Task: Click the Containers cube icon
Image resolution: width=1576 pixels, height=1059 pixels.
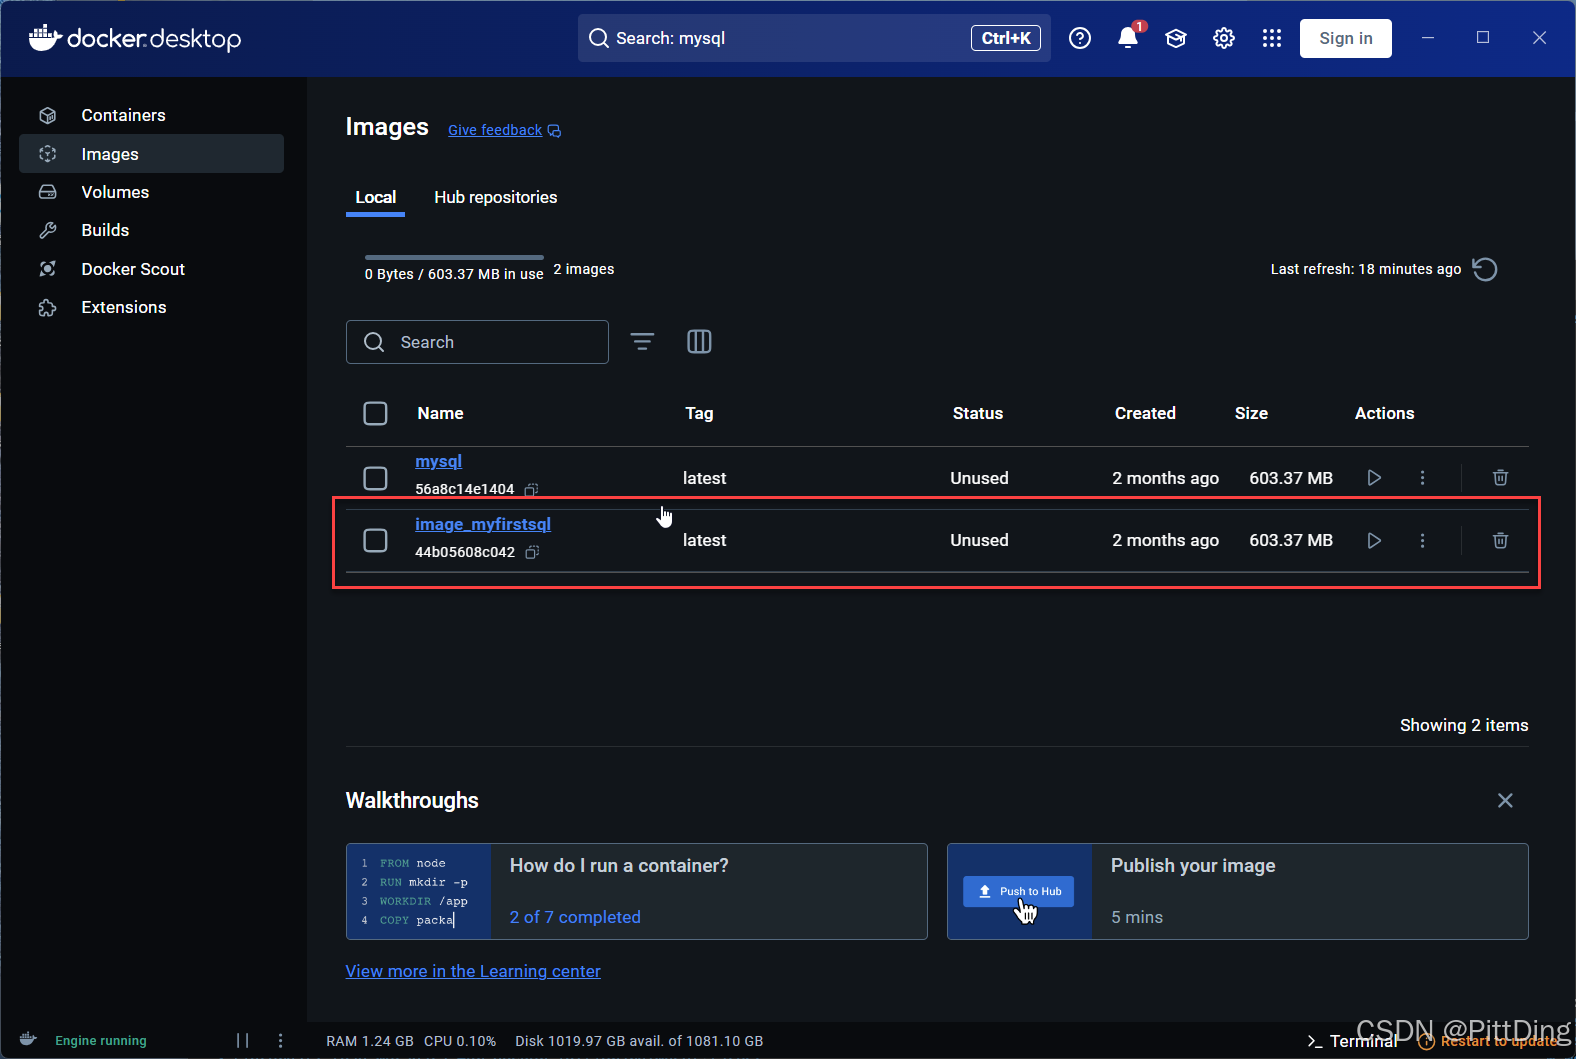Action: click(x=47, y=116)
